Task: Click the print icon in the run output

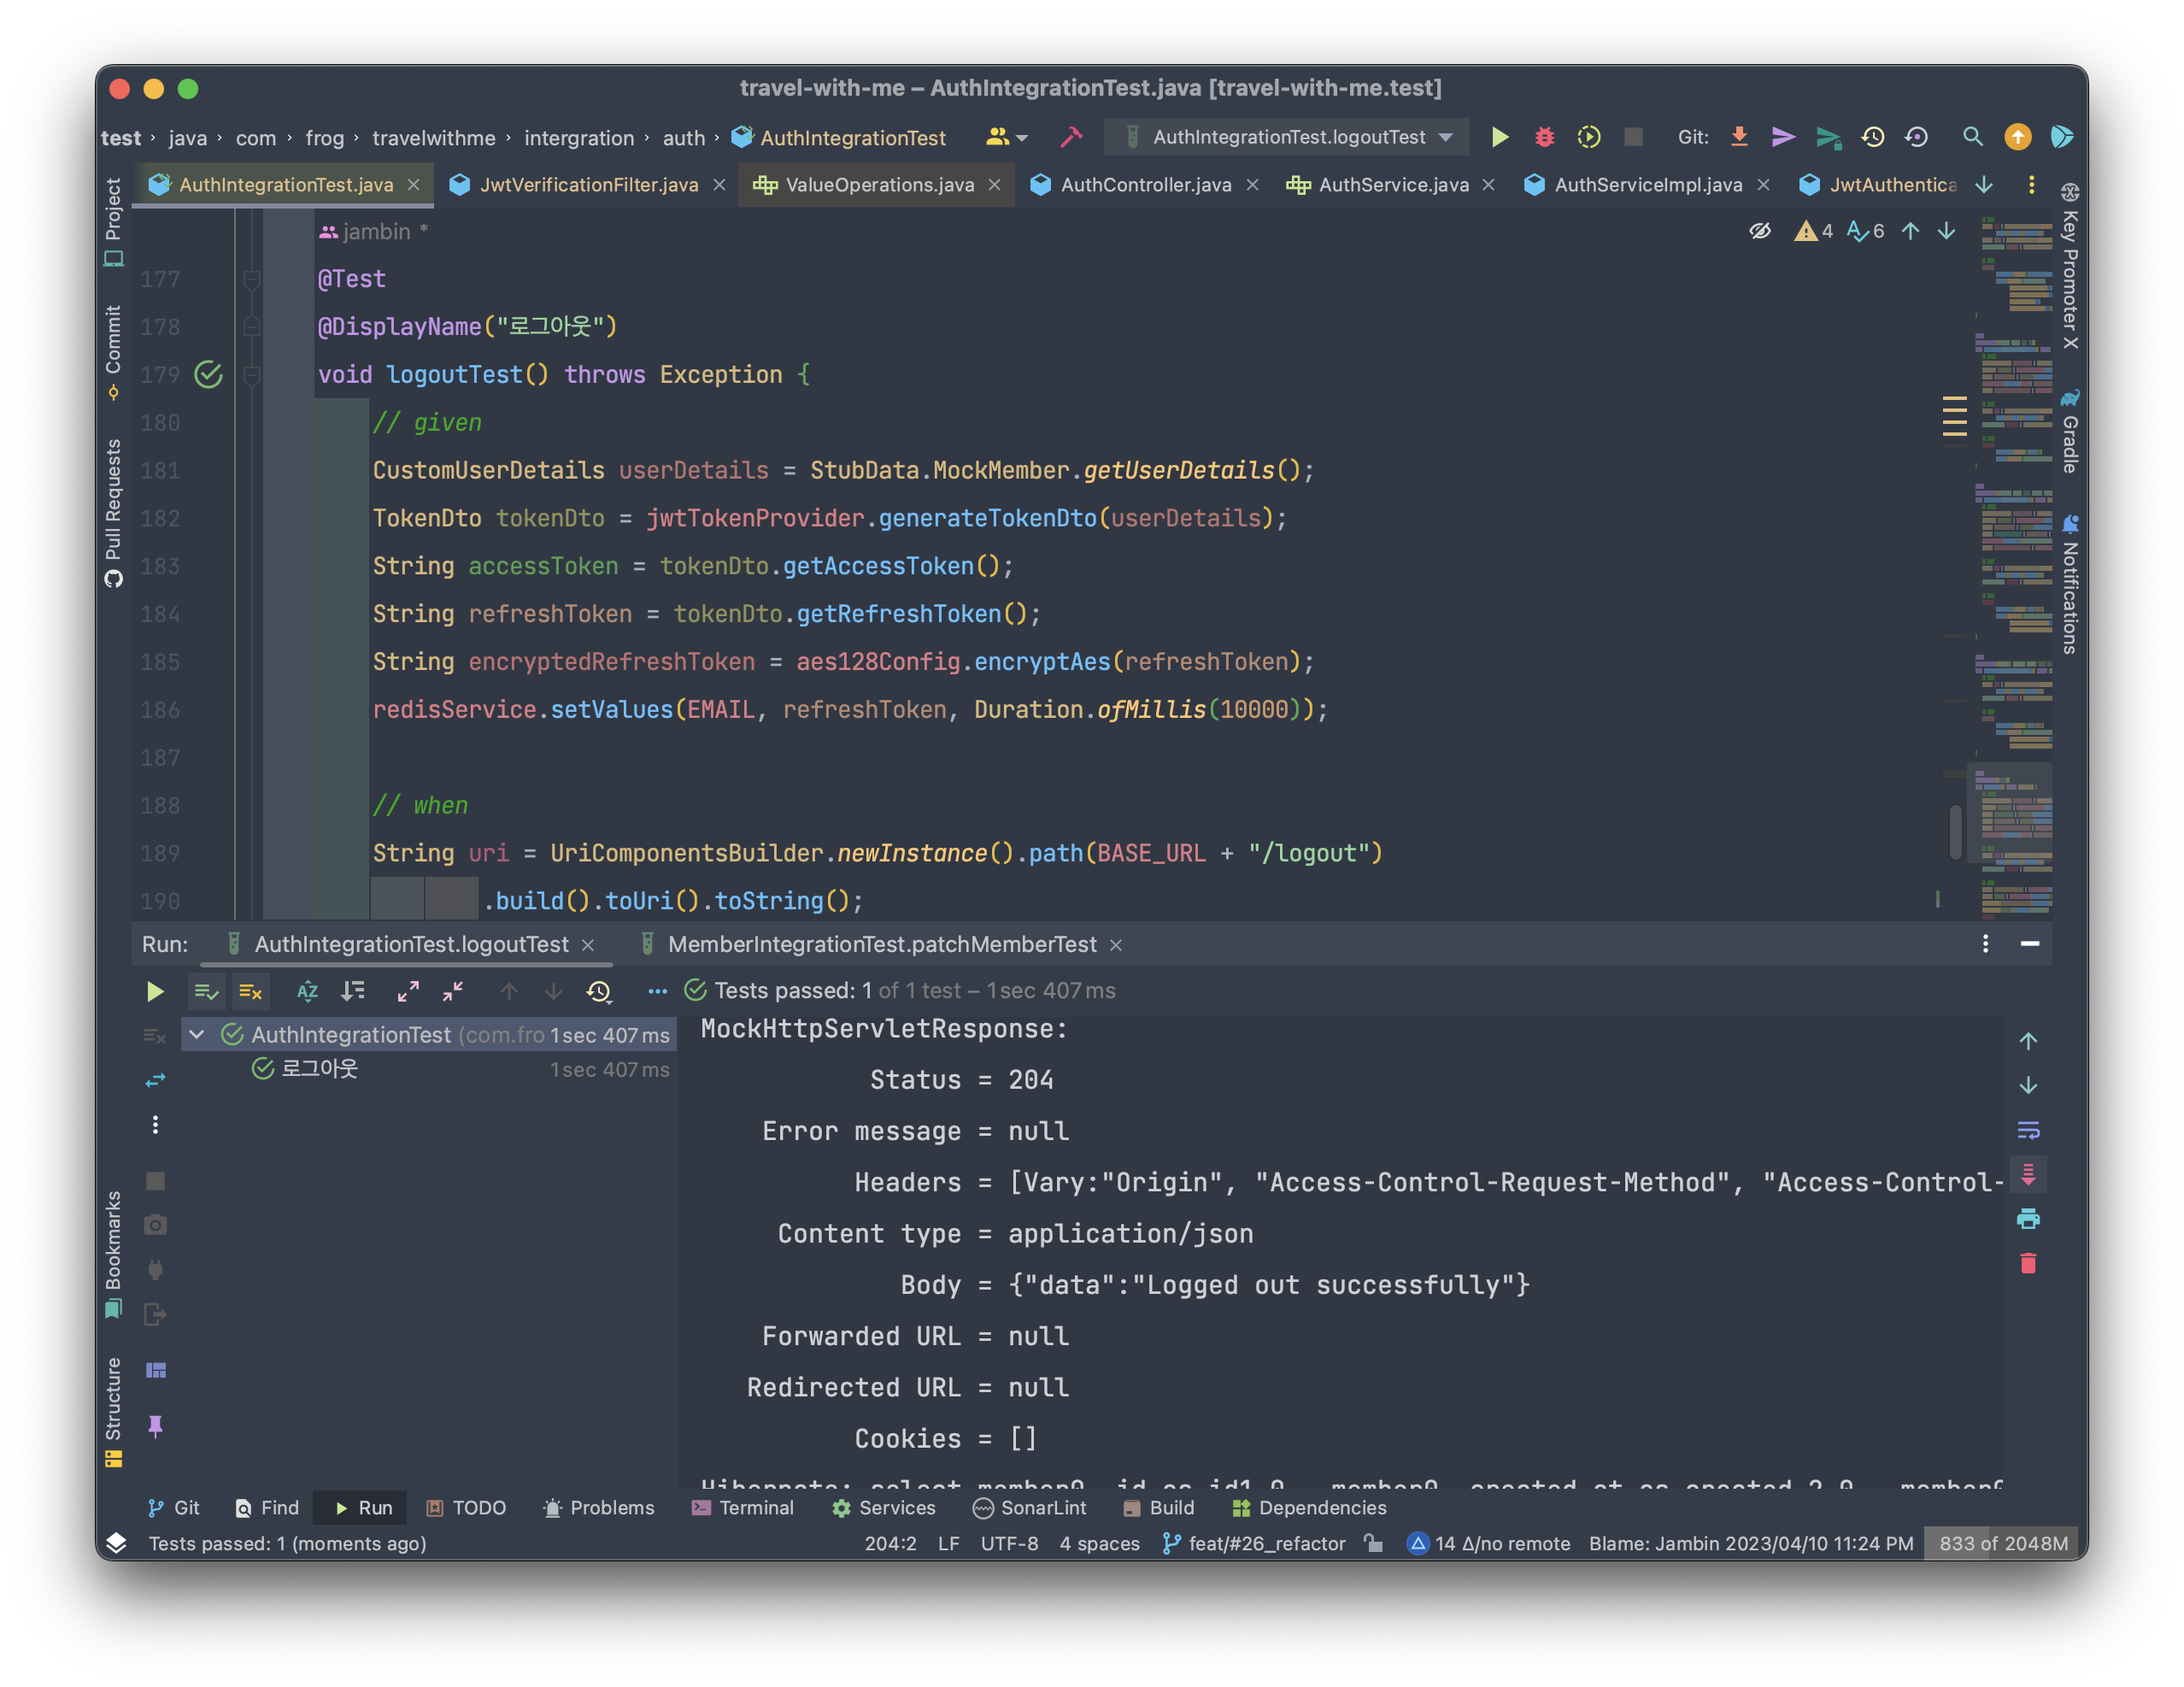Action: coord(2028,1219)
